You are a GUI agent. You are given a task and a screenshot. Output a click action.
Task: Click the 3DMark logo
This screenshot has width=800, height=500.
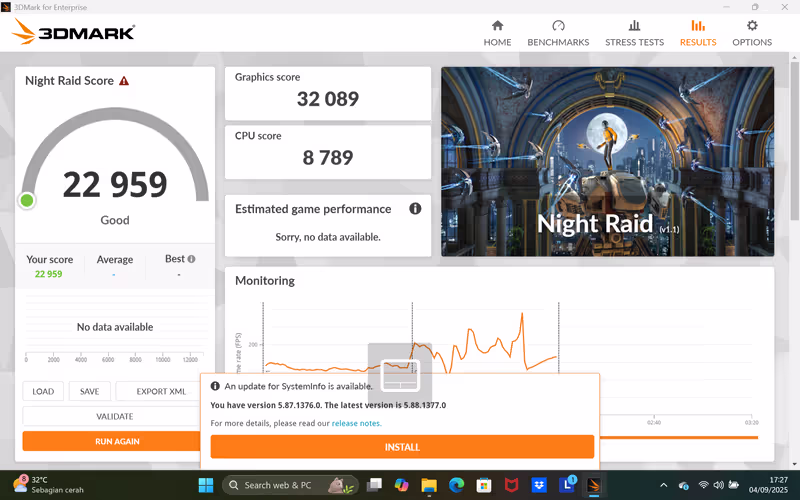tap(73, 33)
